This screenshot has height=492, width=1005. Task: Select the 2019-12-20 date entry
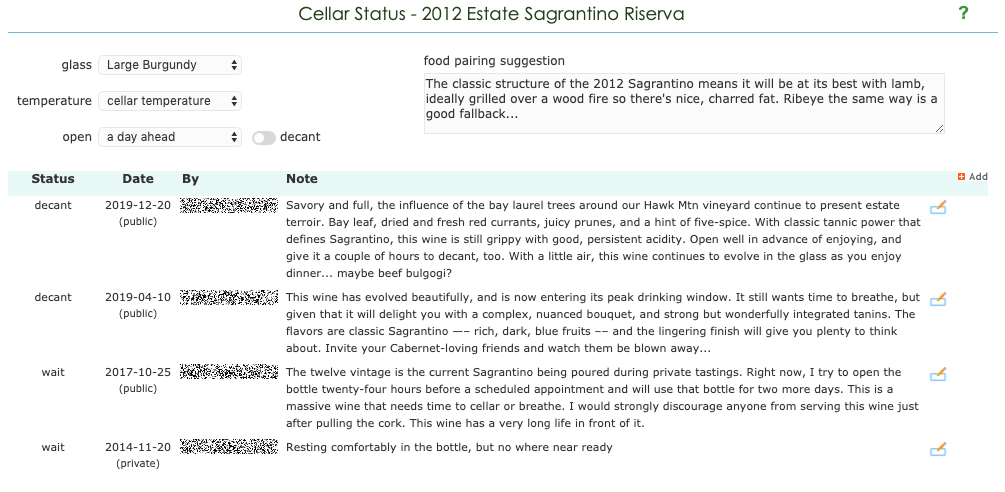tap(138, 205)
